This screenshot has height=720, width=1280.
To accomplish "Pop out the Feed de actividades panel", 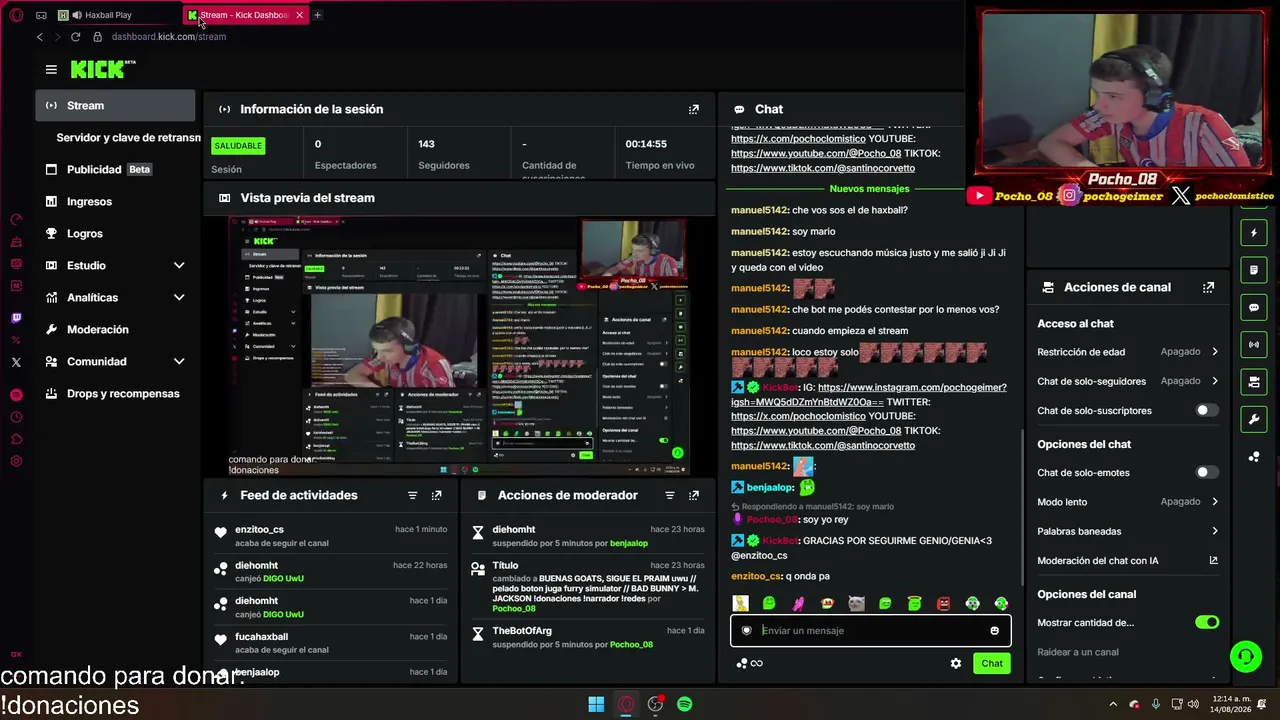I will click(x=436, y=495).
